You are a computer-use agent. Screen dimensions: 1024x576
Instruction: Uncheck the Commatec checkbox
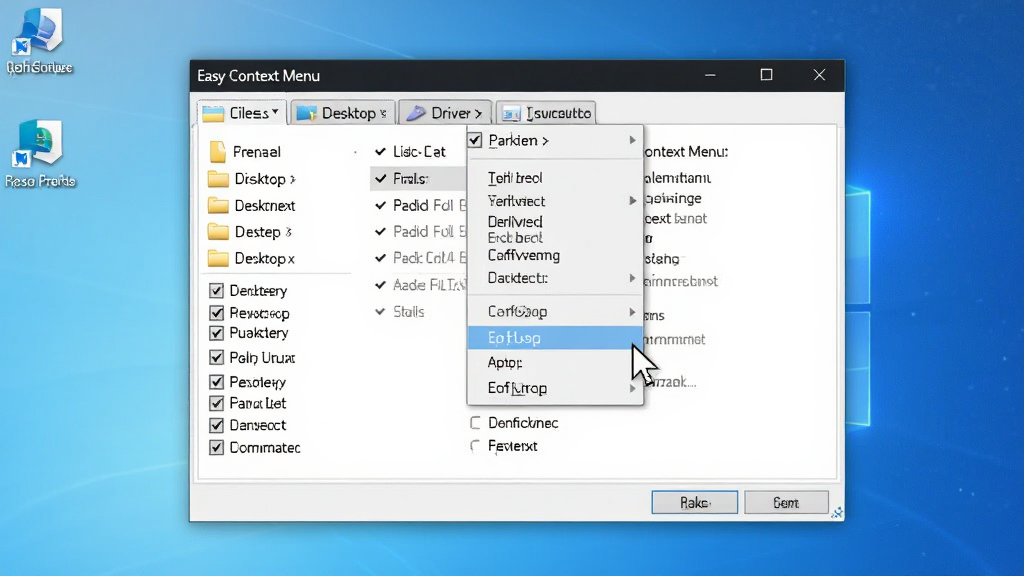tap(216, 447)
